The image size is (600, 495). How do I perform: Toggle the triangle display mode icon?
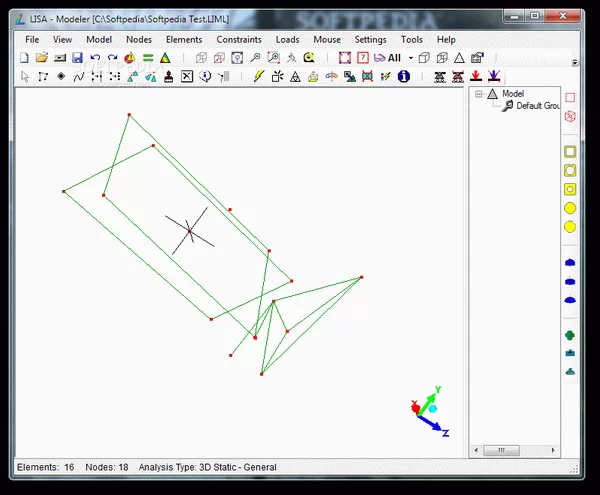459,58
